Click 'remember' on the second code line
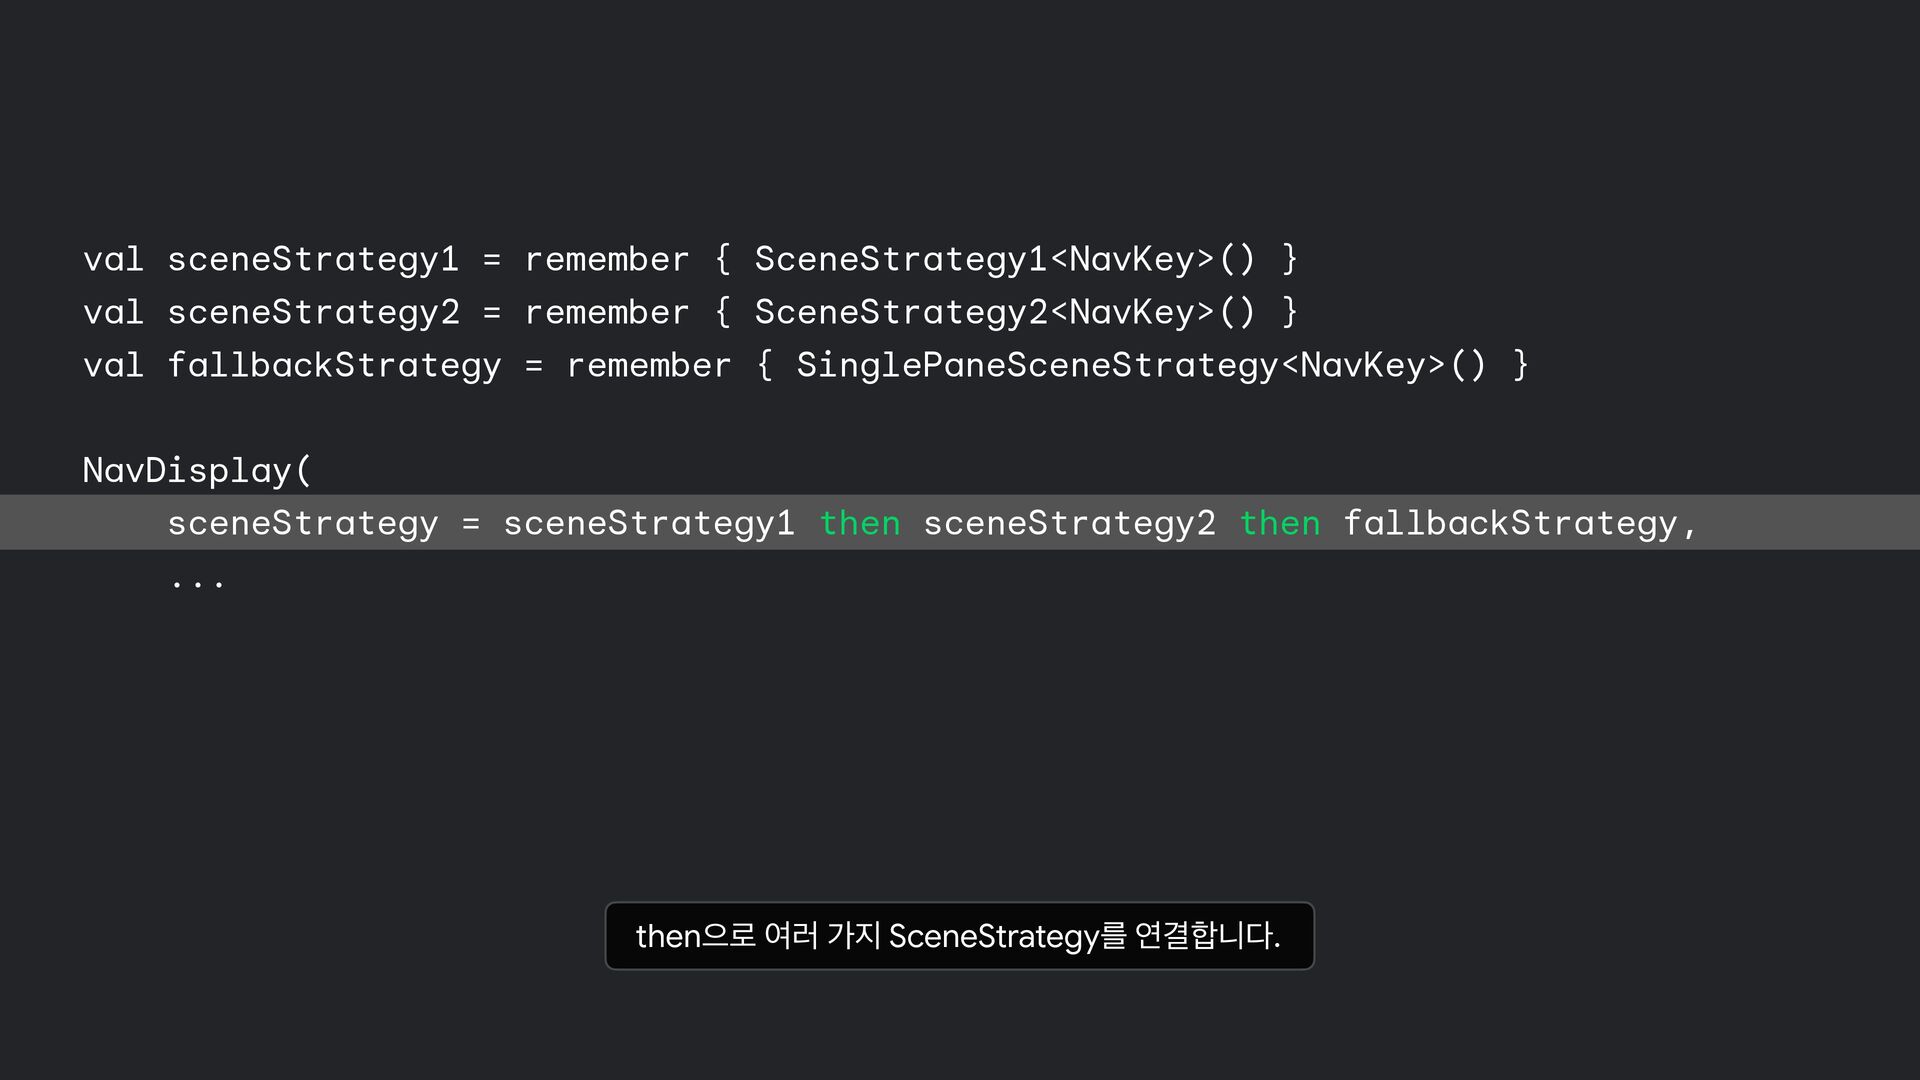Viewport: 1920px width, 1080px height. (607, 312)
